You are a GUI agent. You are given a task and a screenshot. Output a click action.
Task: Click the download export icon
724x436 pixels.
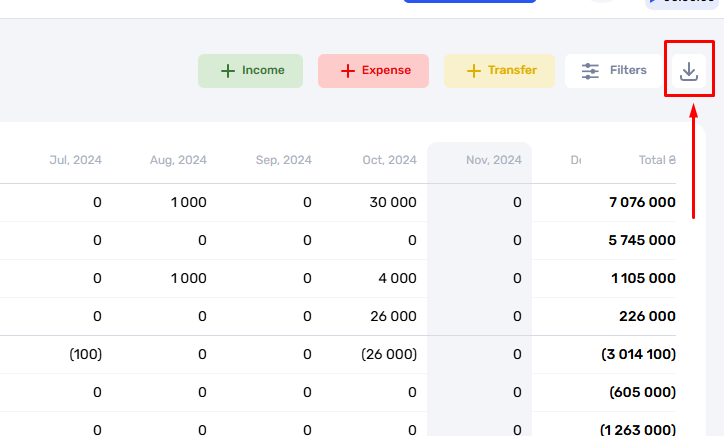pyautogui.click(x=688, y=71)
